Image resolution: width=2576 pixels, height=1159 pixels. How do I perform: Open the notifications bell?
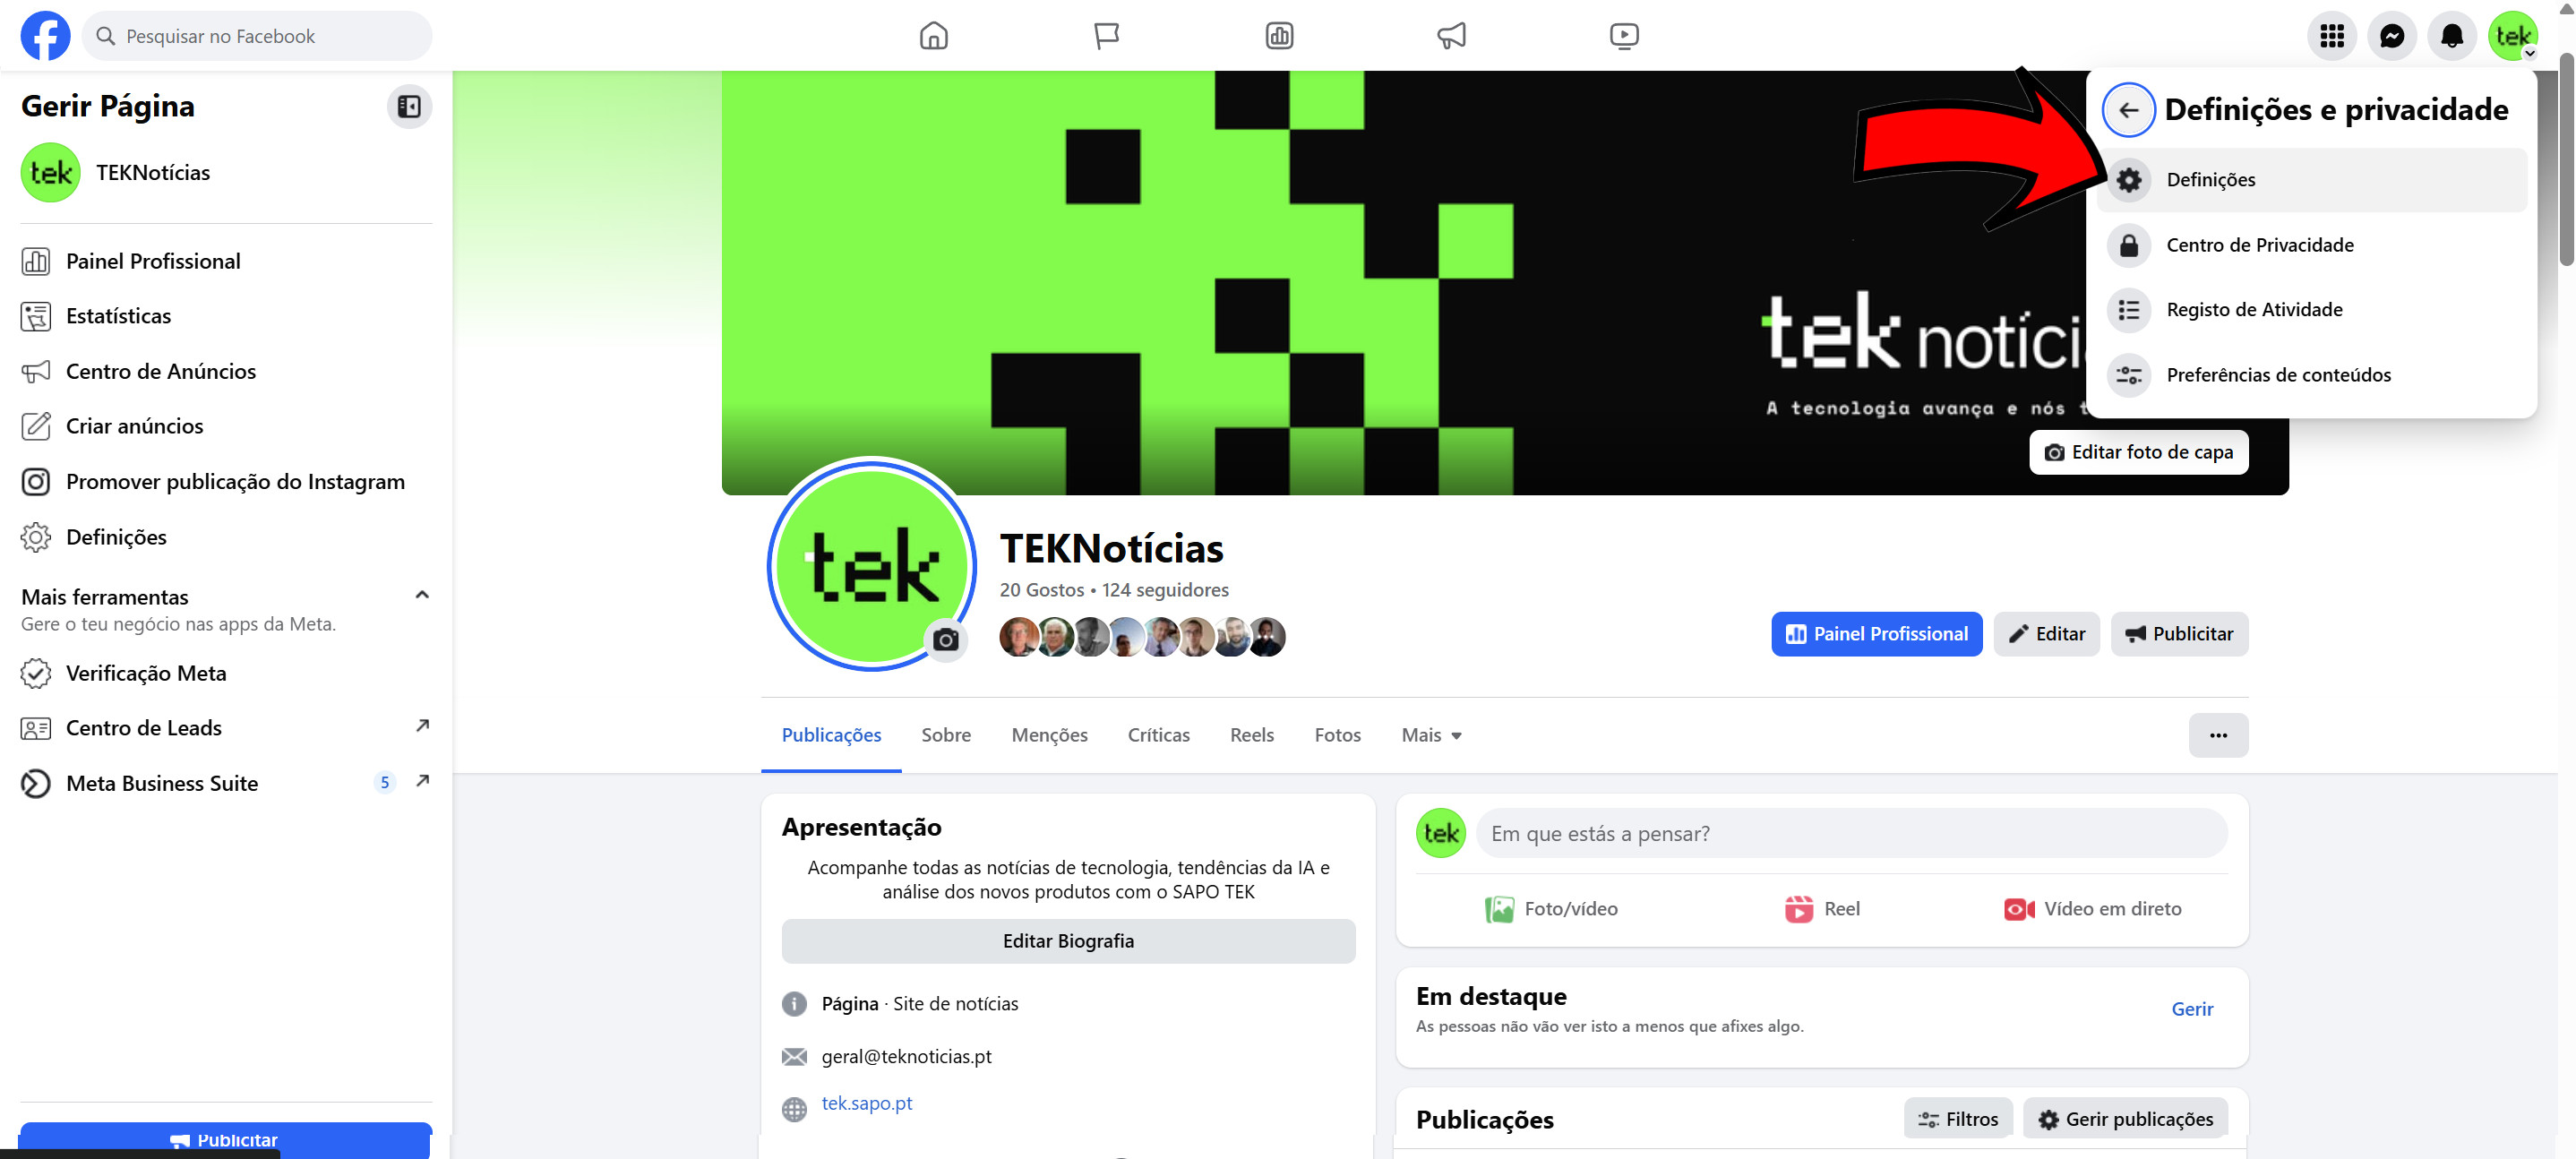point(2451,36)
